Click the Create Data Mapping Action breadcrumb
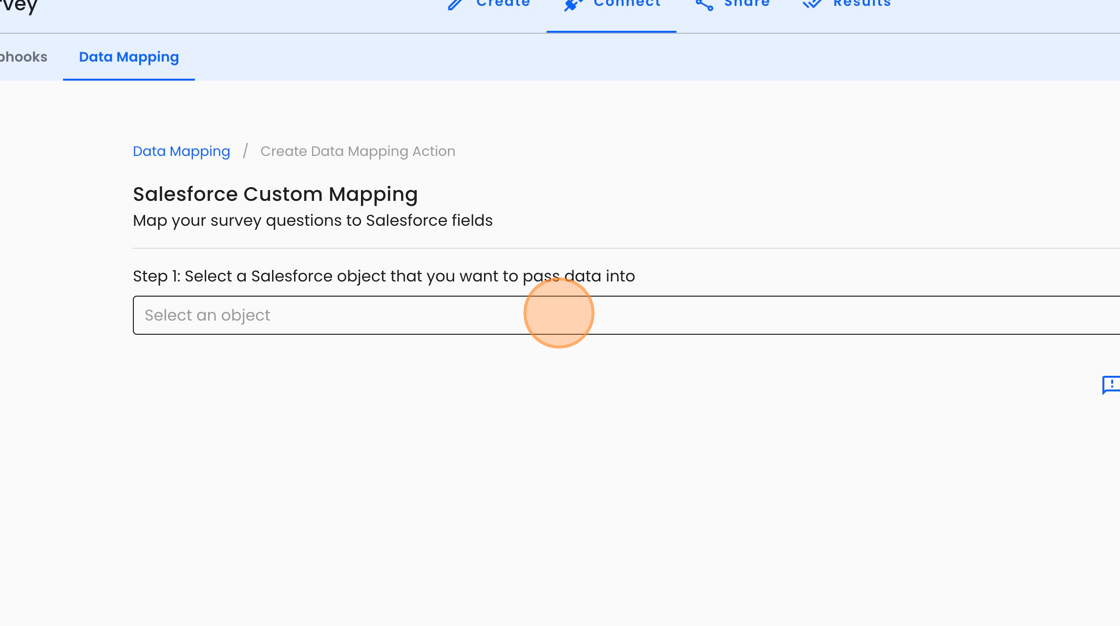The width and height of the screenshot is (1120, 626). [x=358, y=151]
